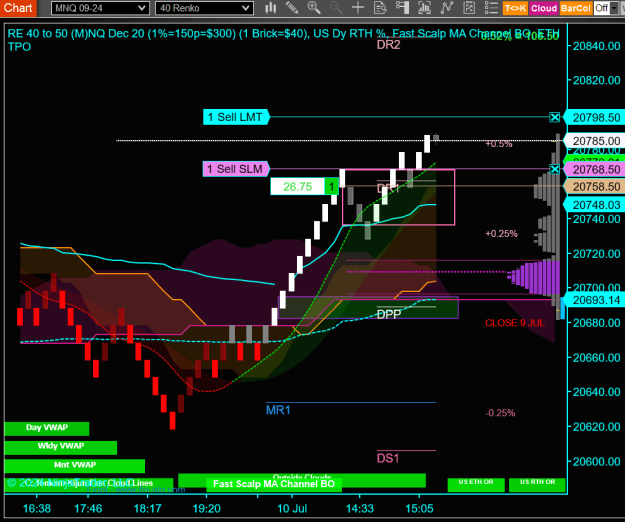This screenshot has width=625, height=522.
Task: Click the MR1 level label
Action: pos(278,410)
